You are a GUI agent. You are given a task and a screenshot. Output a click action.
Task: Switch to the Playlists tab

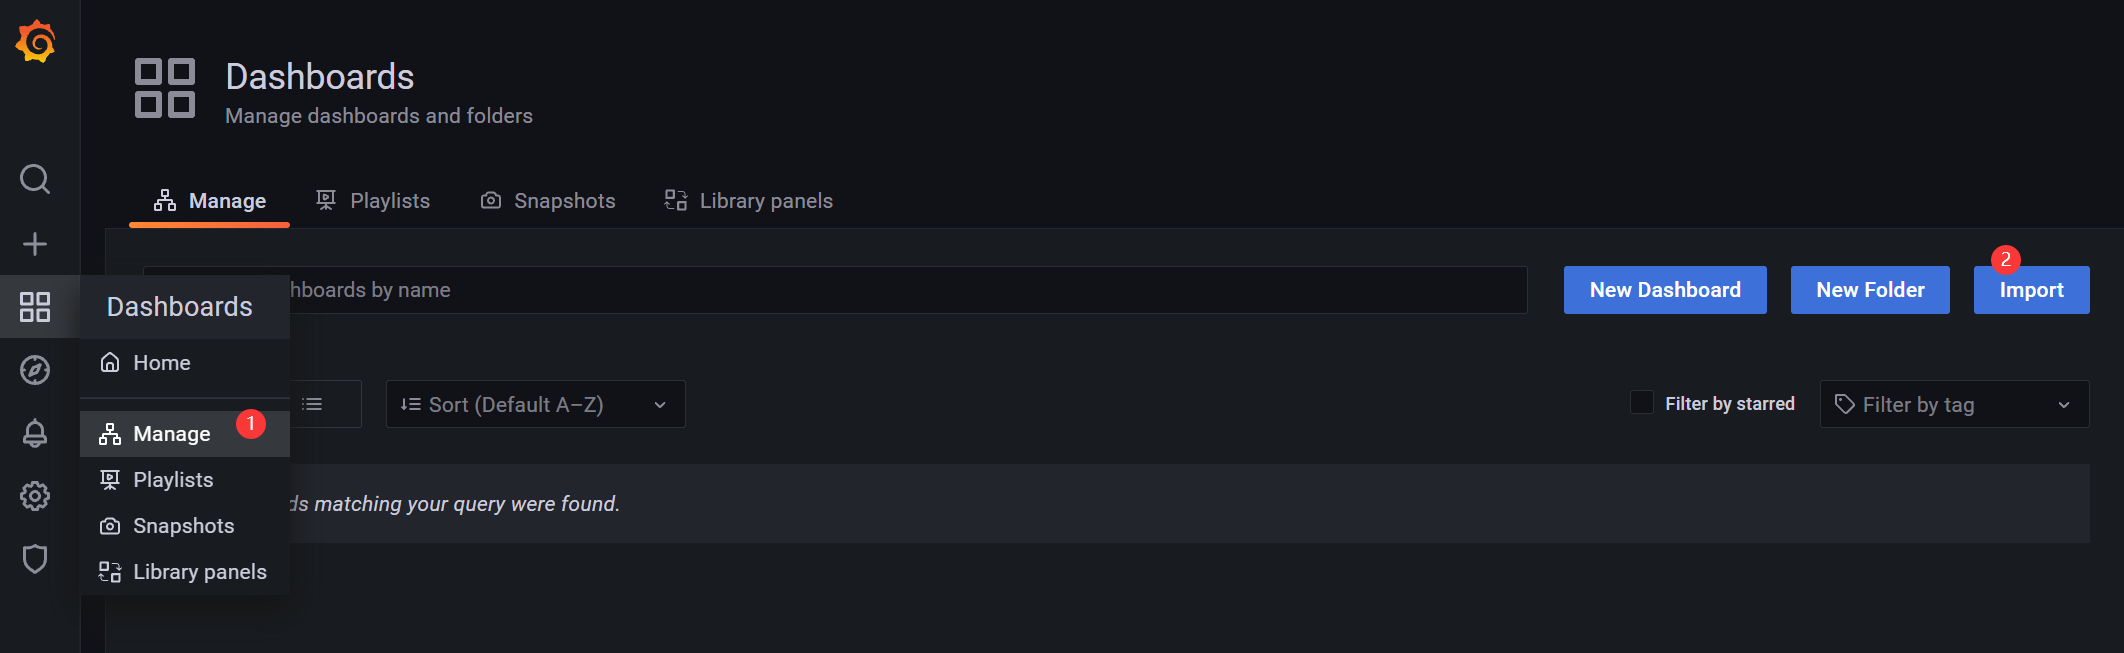[373, 201]
